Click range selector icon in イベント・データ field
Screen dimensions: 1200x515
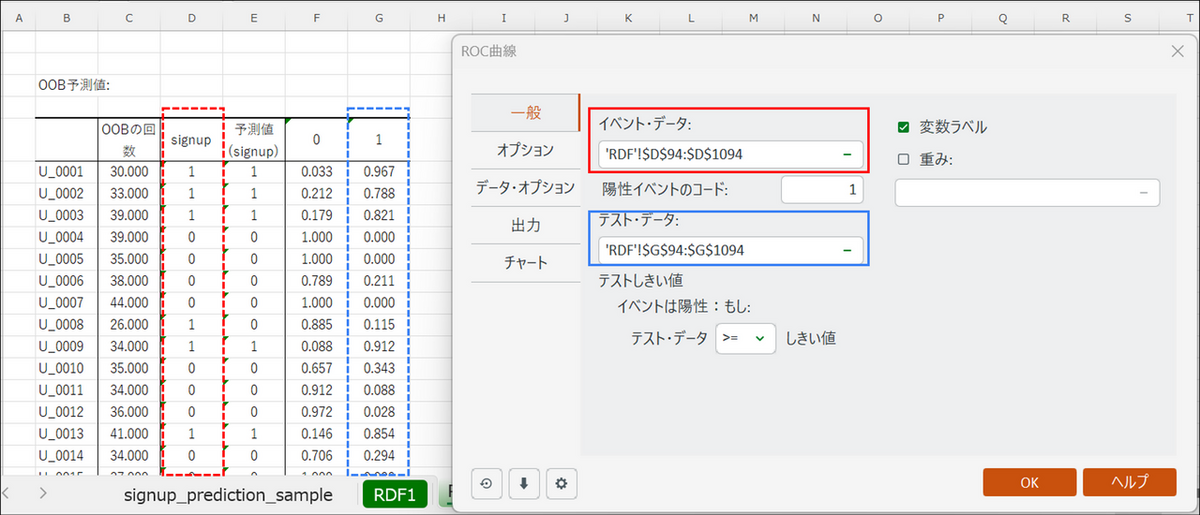(847, 155)
